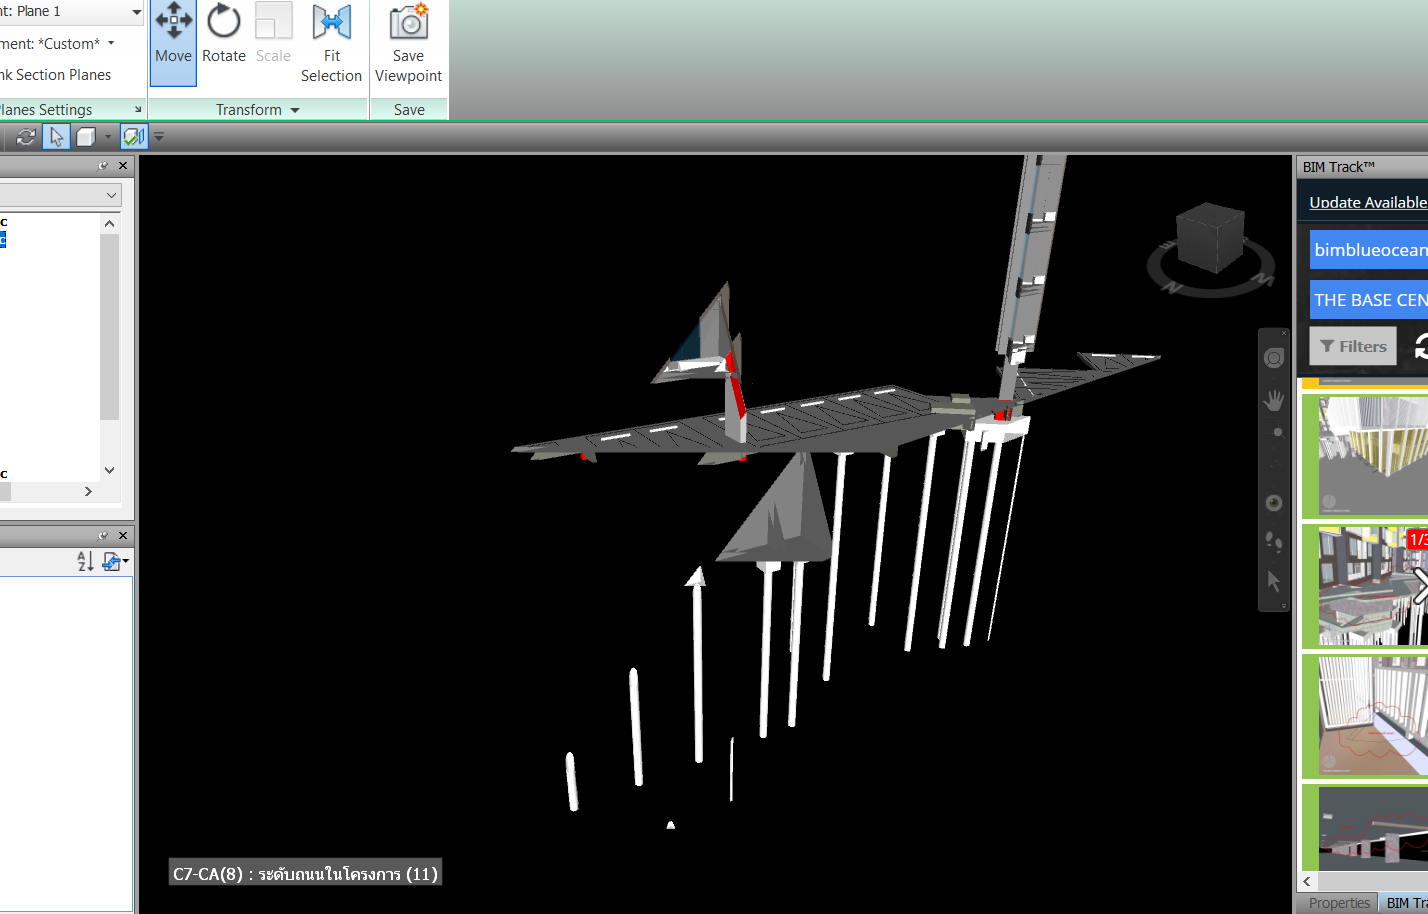Toggle Link Section Planes
Screen dimensions: 1428x914
pos(55,74)
